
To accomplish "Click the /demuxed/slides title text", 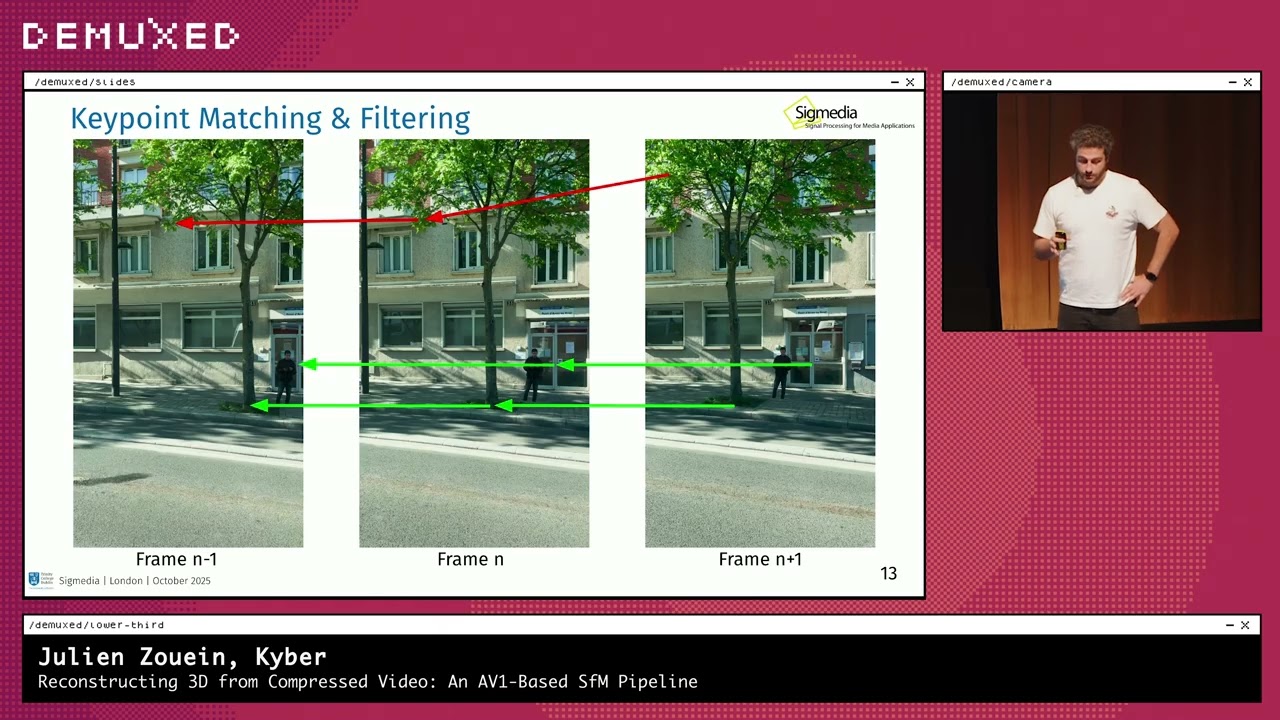I will pyautogui.click(x=85, y=82).
